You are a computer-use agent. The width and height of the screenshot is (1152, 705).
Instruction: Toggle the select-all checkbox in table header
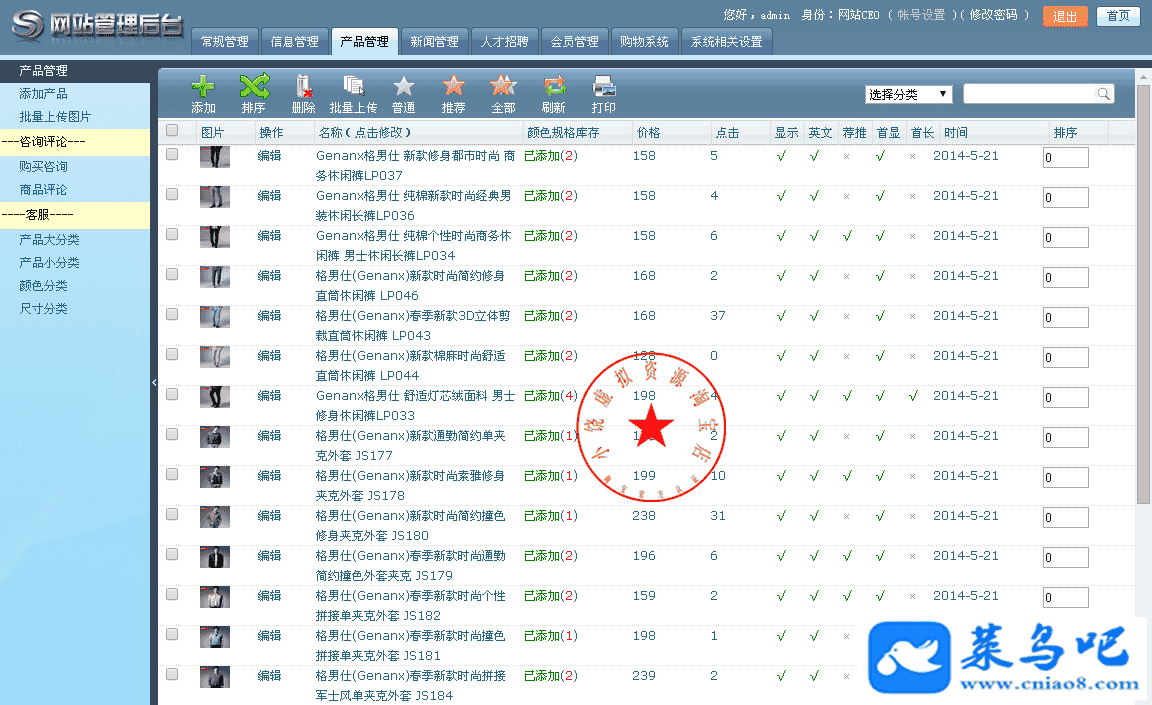click(x=172, y=131)
